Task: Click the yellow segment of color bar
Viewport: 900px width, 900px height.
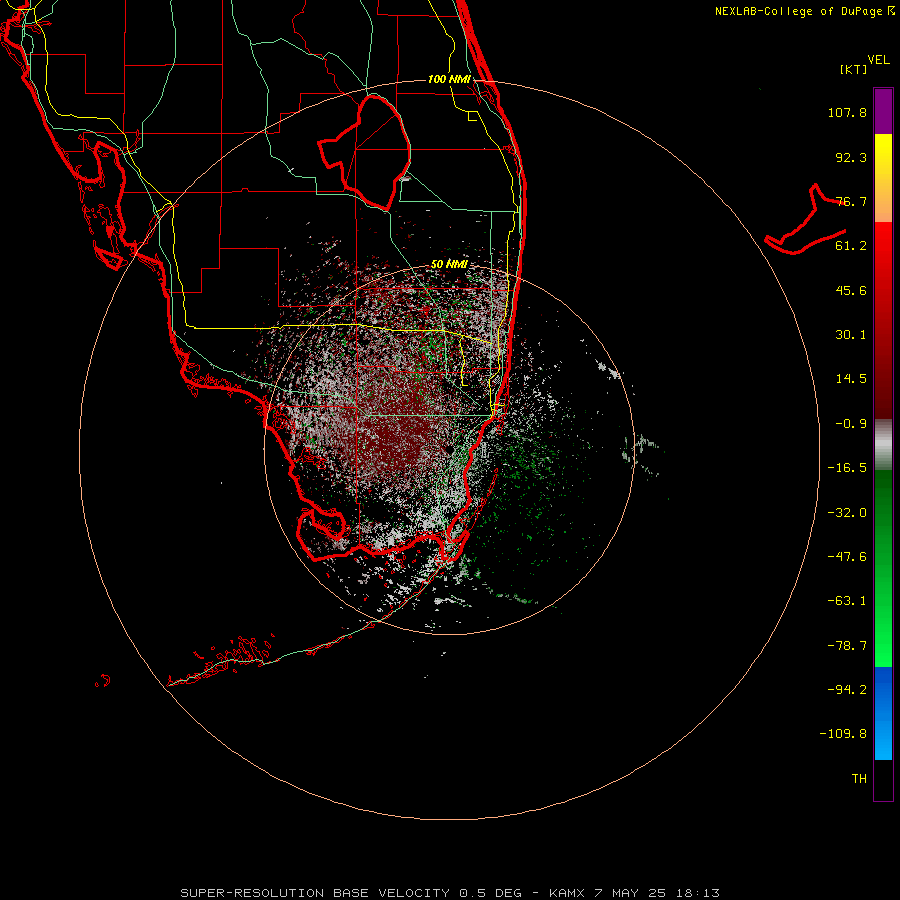Action: coord(883,178)
